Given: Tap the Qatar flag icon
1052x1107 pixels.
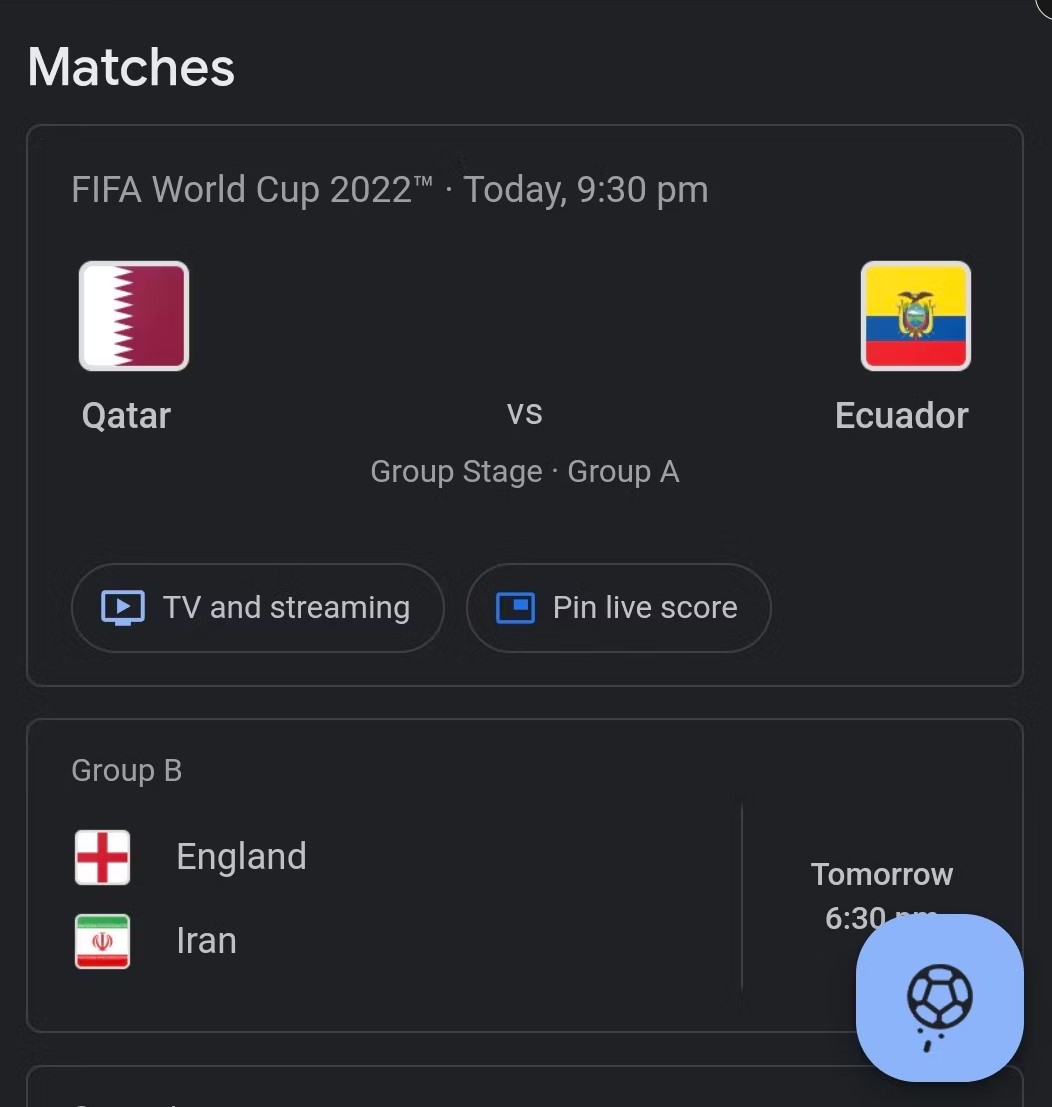Looking at the screenshot, I should [x=133, y=316].
